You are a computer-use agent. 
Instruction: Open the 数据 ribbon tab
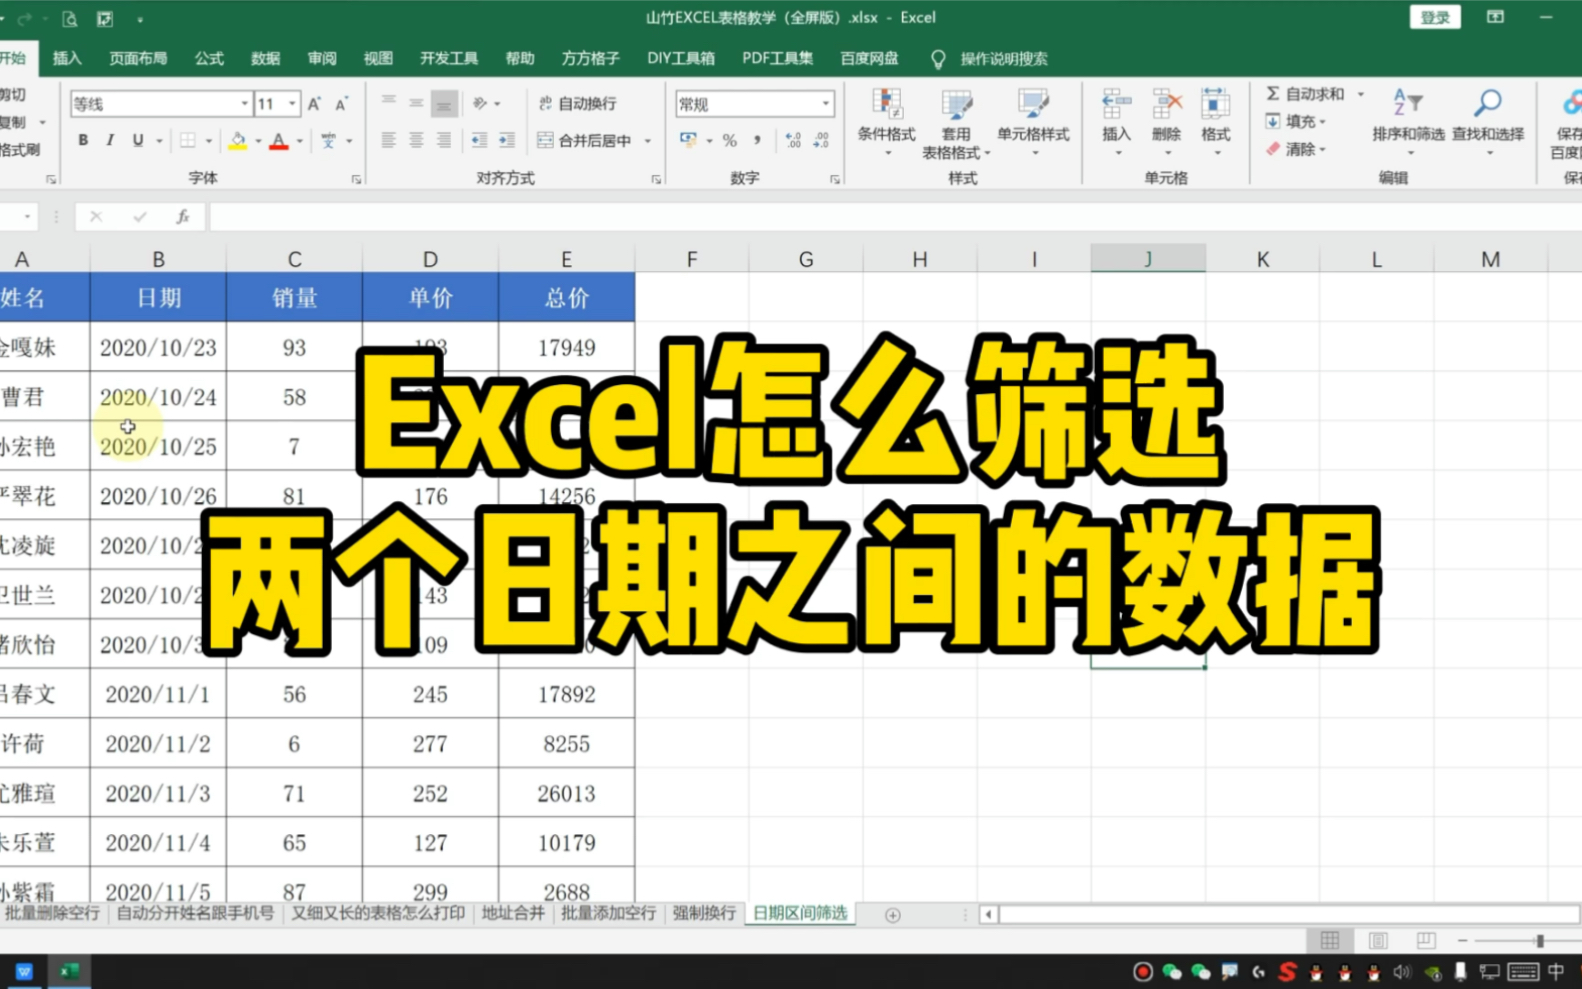point(265,58)
